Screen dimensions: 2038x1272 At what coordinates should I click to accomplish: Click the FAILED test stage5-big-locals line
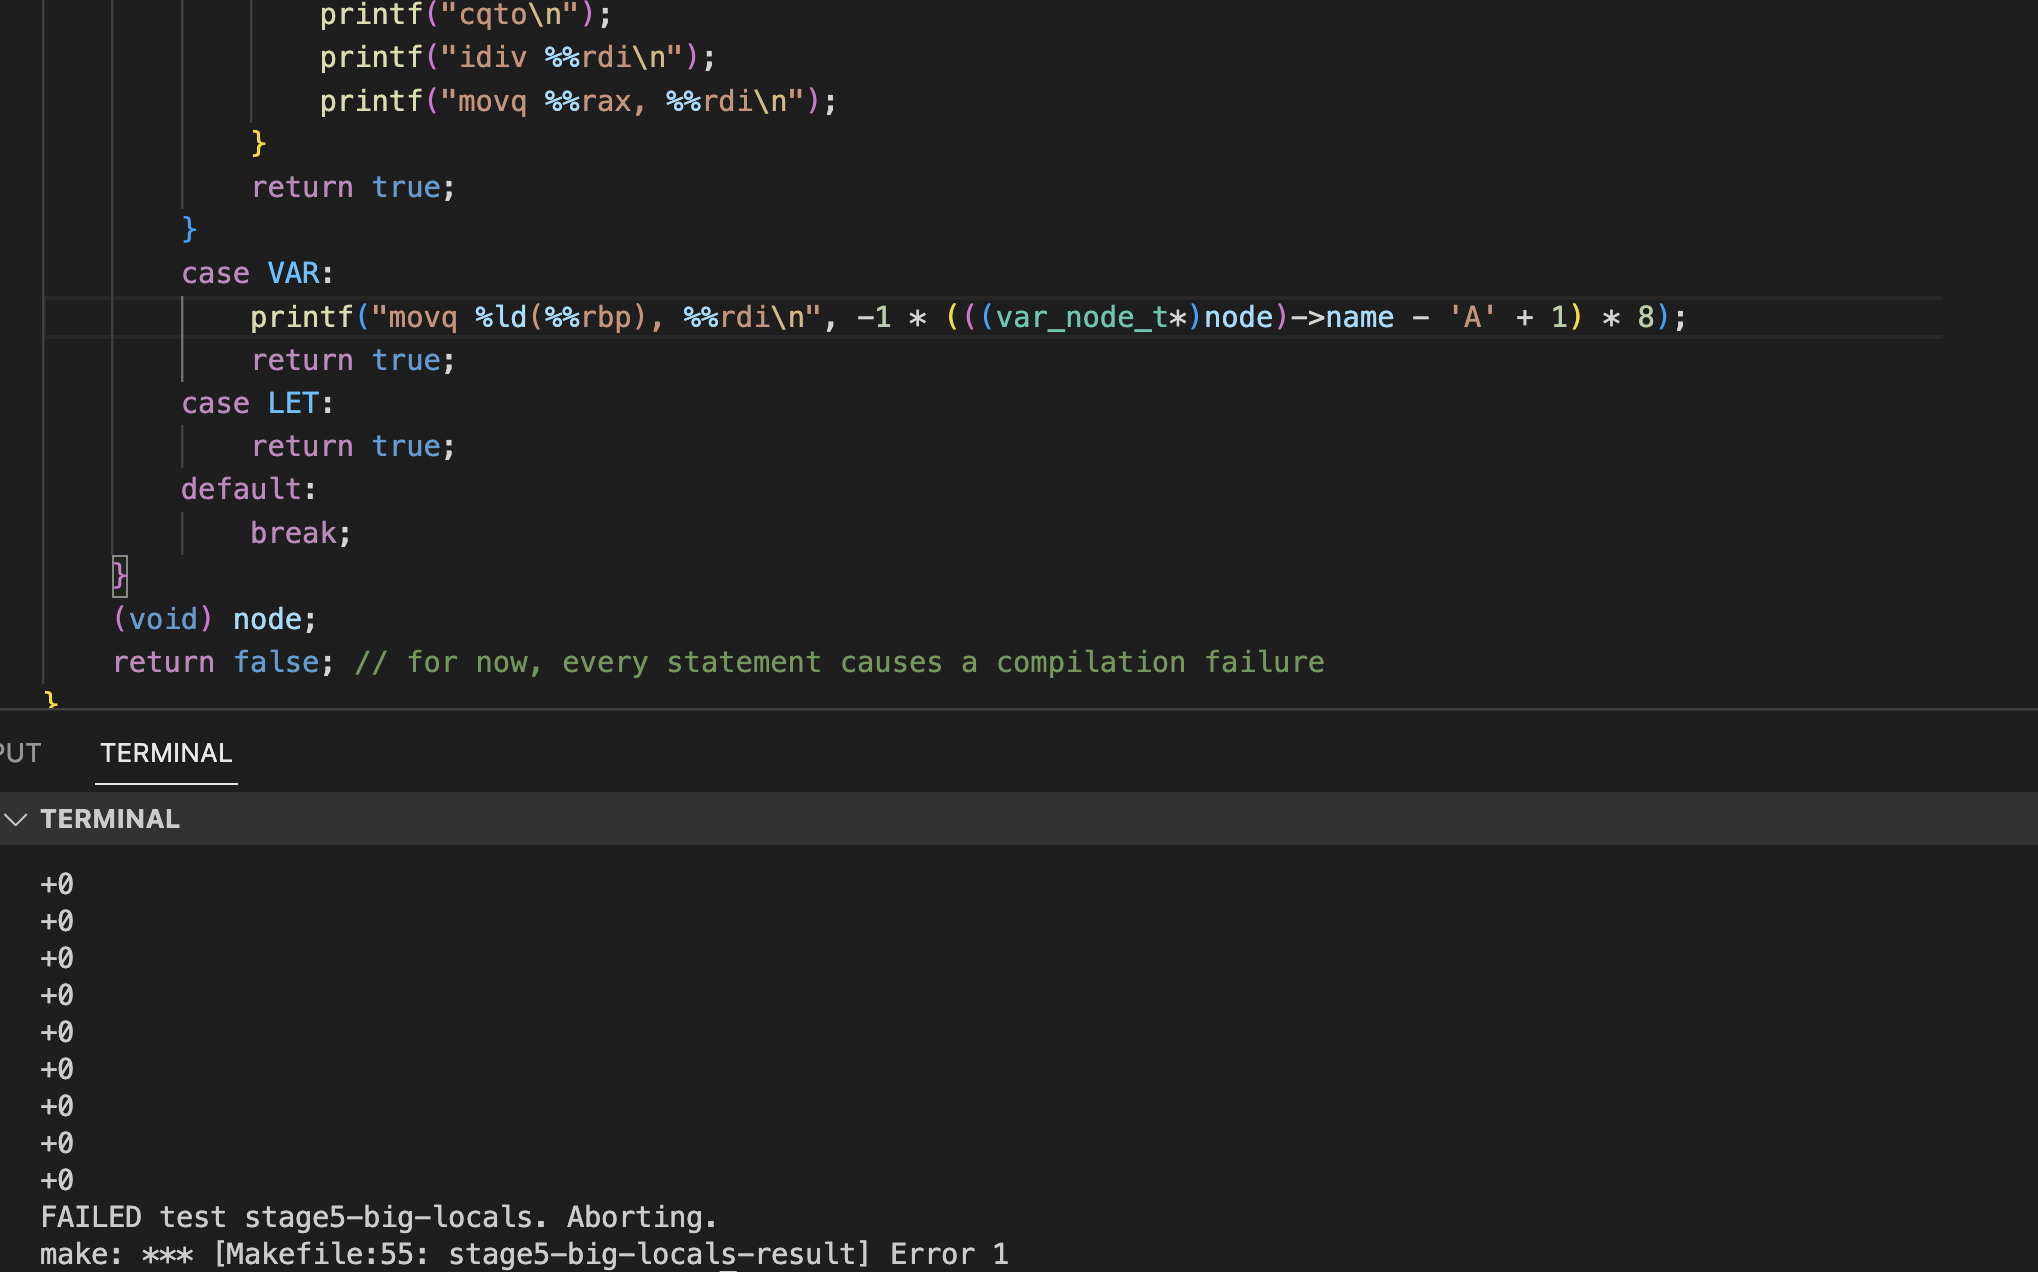tap(378, 1217)
